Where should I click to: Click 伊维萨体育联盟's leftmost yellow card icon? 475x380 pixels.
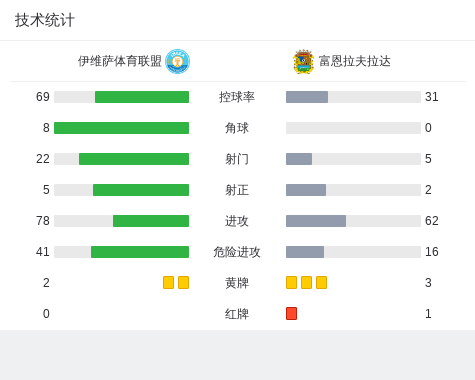click(168, 282)
